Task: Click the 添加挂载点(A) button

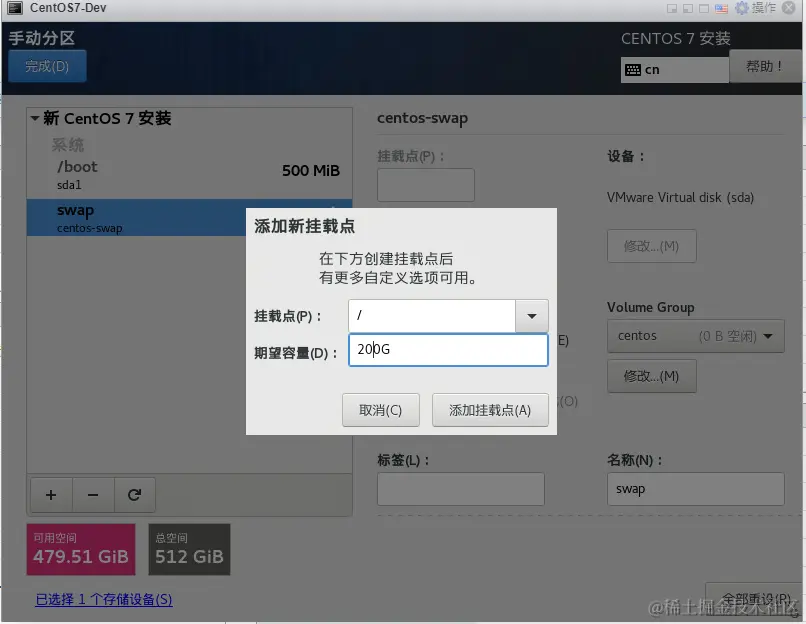Action: tap(490, 410)
